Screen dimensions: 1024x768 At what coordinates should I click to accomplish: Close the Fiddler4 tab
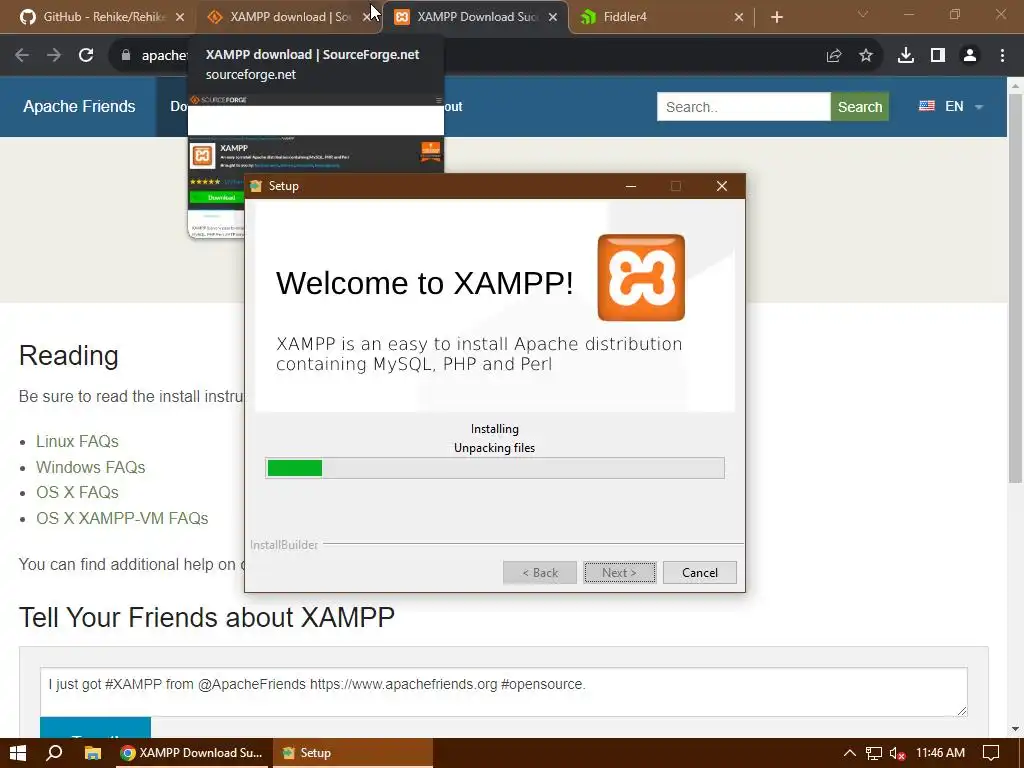click(x=739, y=17)
